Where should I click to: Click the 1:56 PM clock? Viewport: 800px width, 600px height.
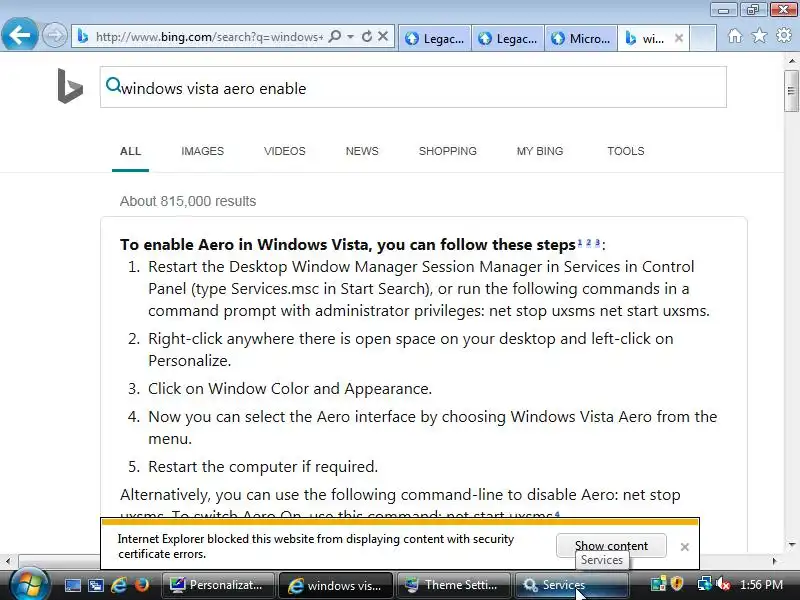(761, 585)
